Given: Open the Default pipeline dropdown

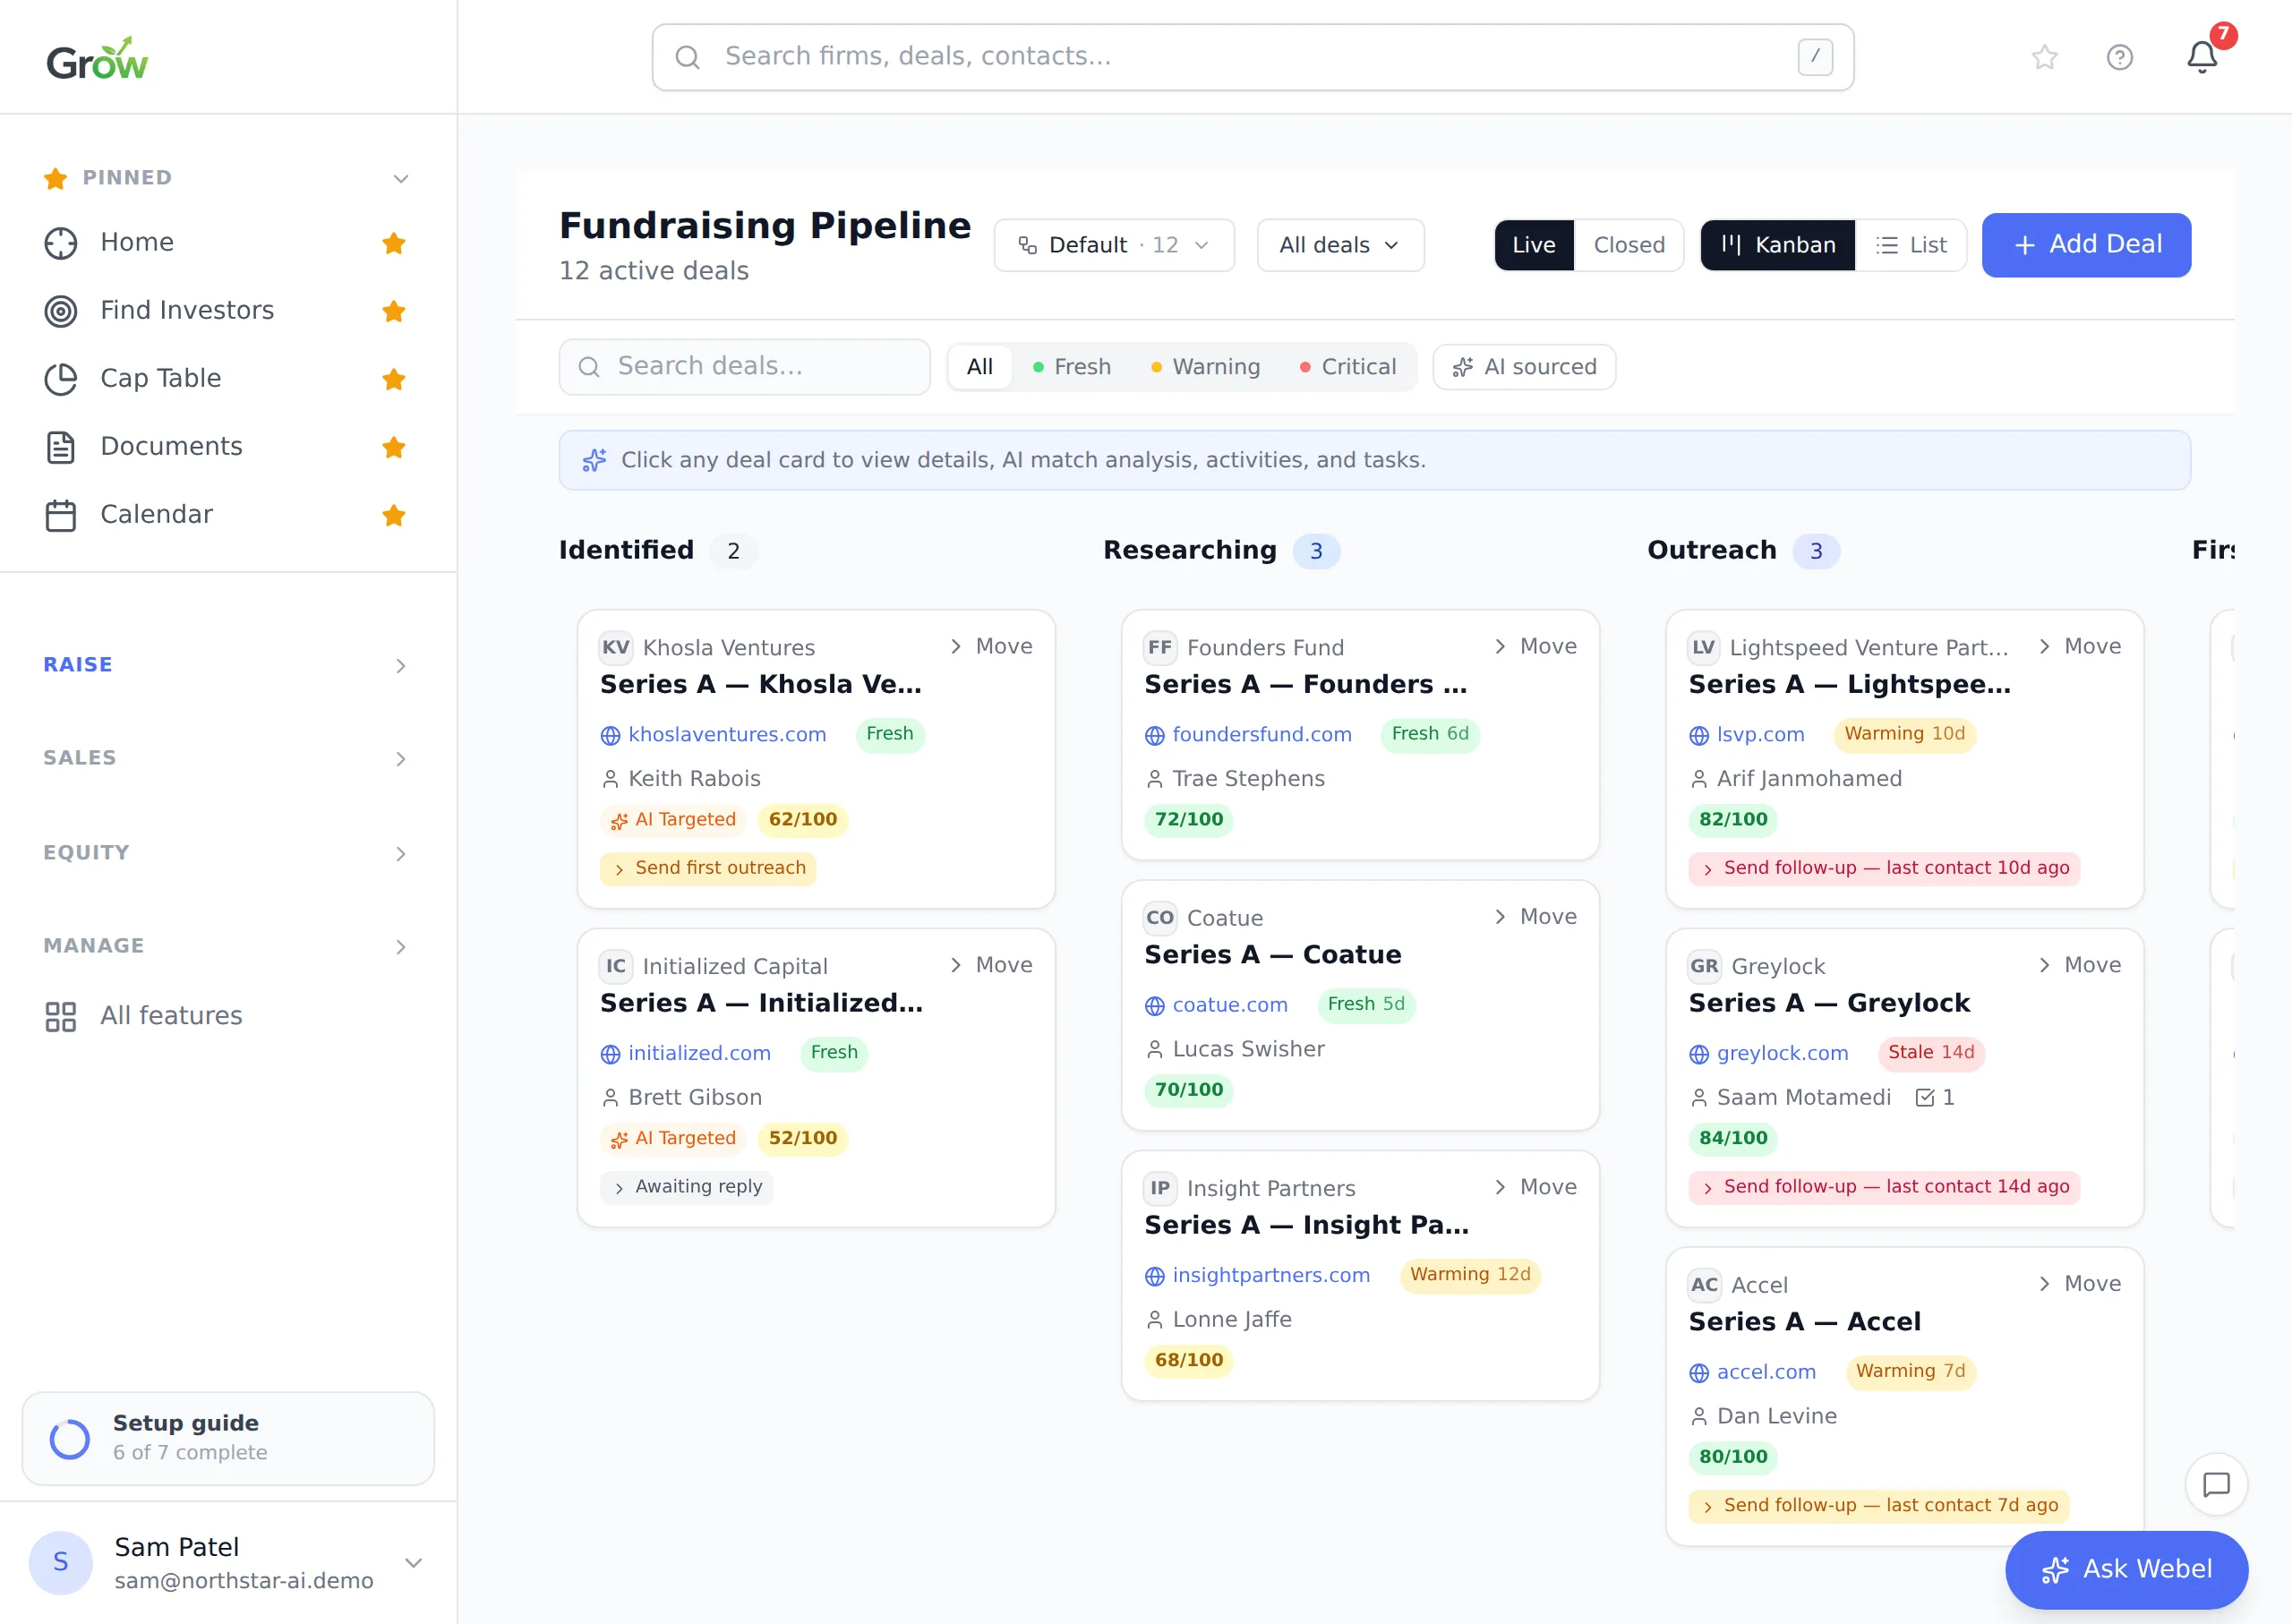Looking at the screenshot, I should tap(1113, 245).
